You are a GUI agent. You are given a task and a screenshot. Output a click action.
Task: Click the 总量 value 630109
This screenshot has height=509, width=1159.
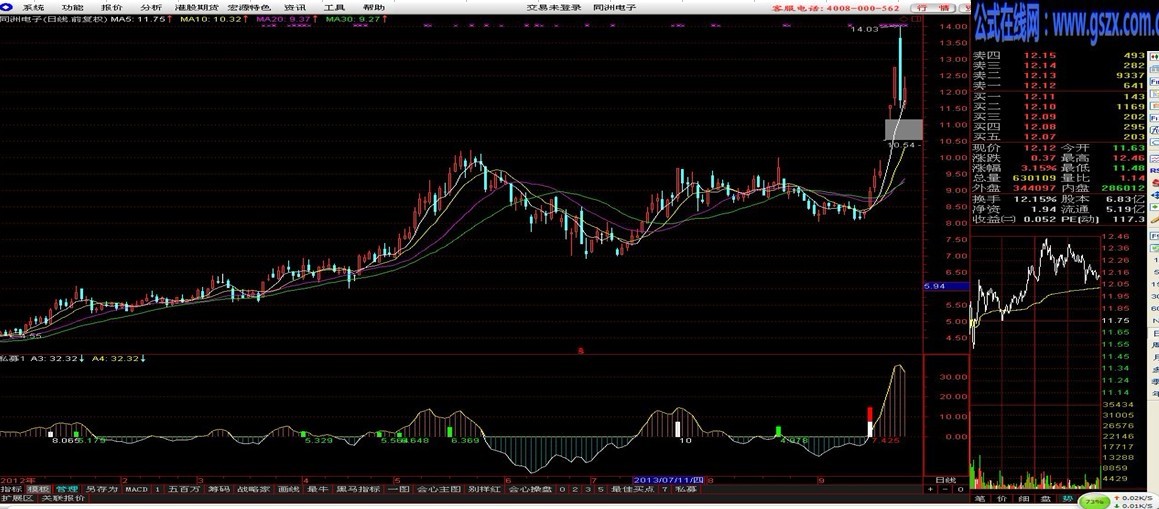1034,178
